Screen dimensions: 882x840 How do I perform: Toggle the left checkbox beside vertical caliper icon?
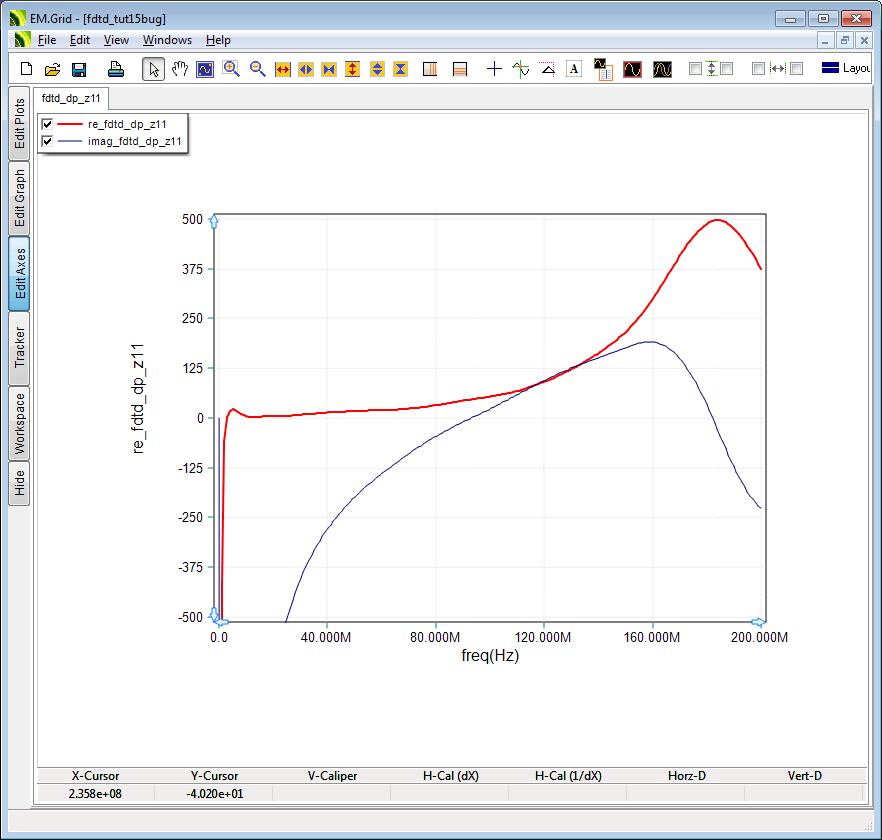pyautogui.click(x=695, y=69)
